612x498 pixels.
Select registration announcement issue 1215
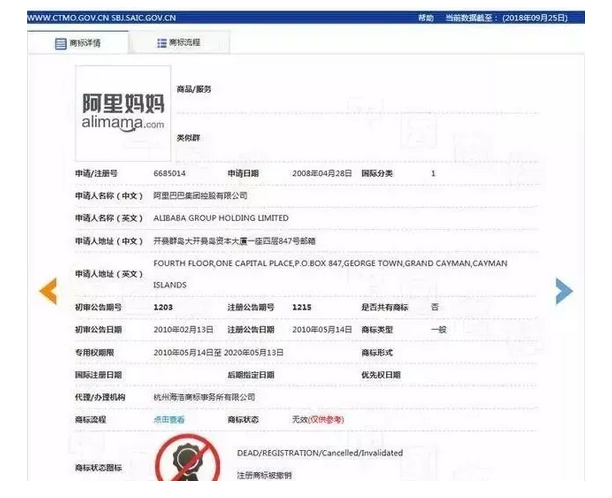[302, 308]
